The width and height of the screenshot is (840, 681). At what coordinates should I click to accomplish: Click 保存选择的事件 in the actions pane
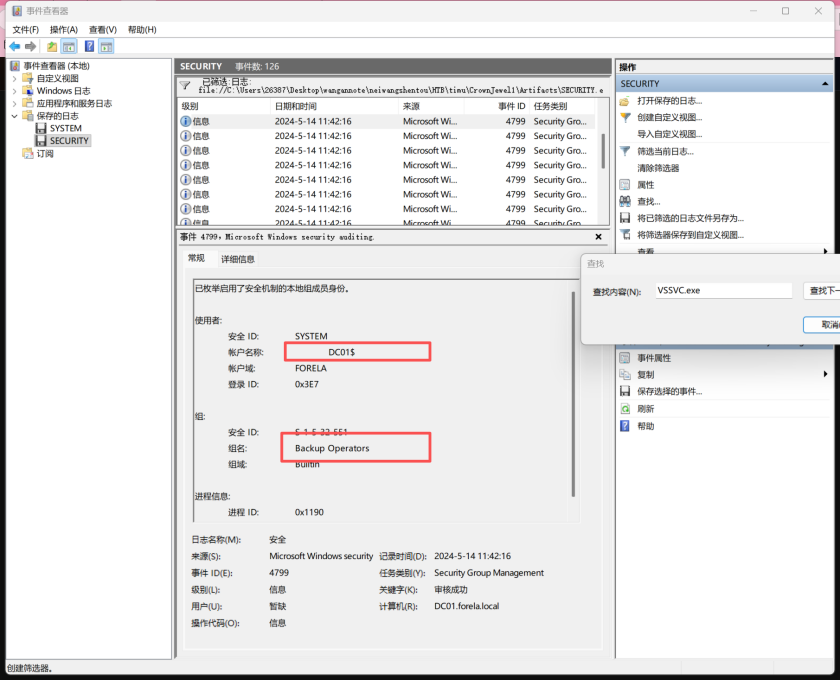tap(669, 392)
